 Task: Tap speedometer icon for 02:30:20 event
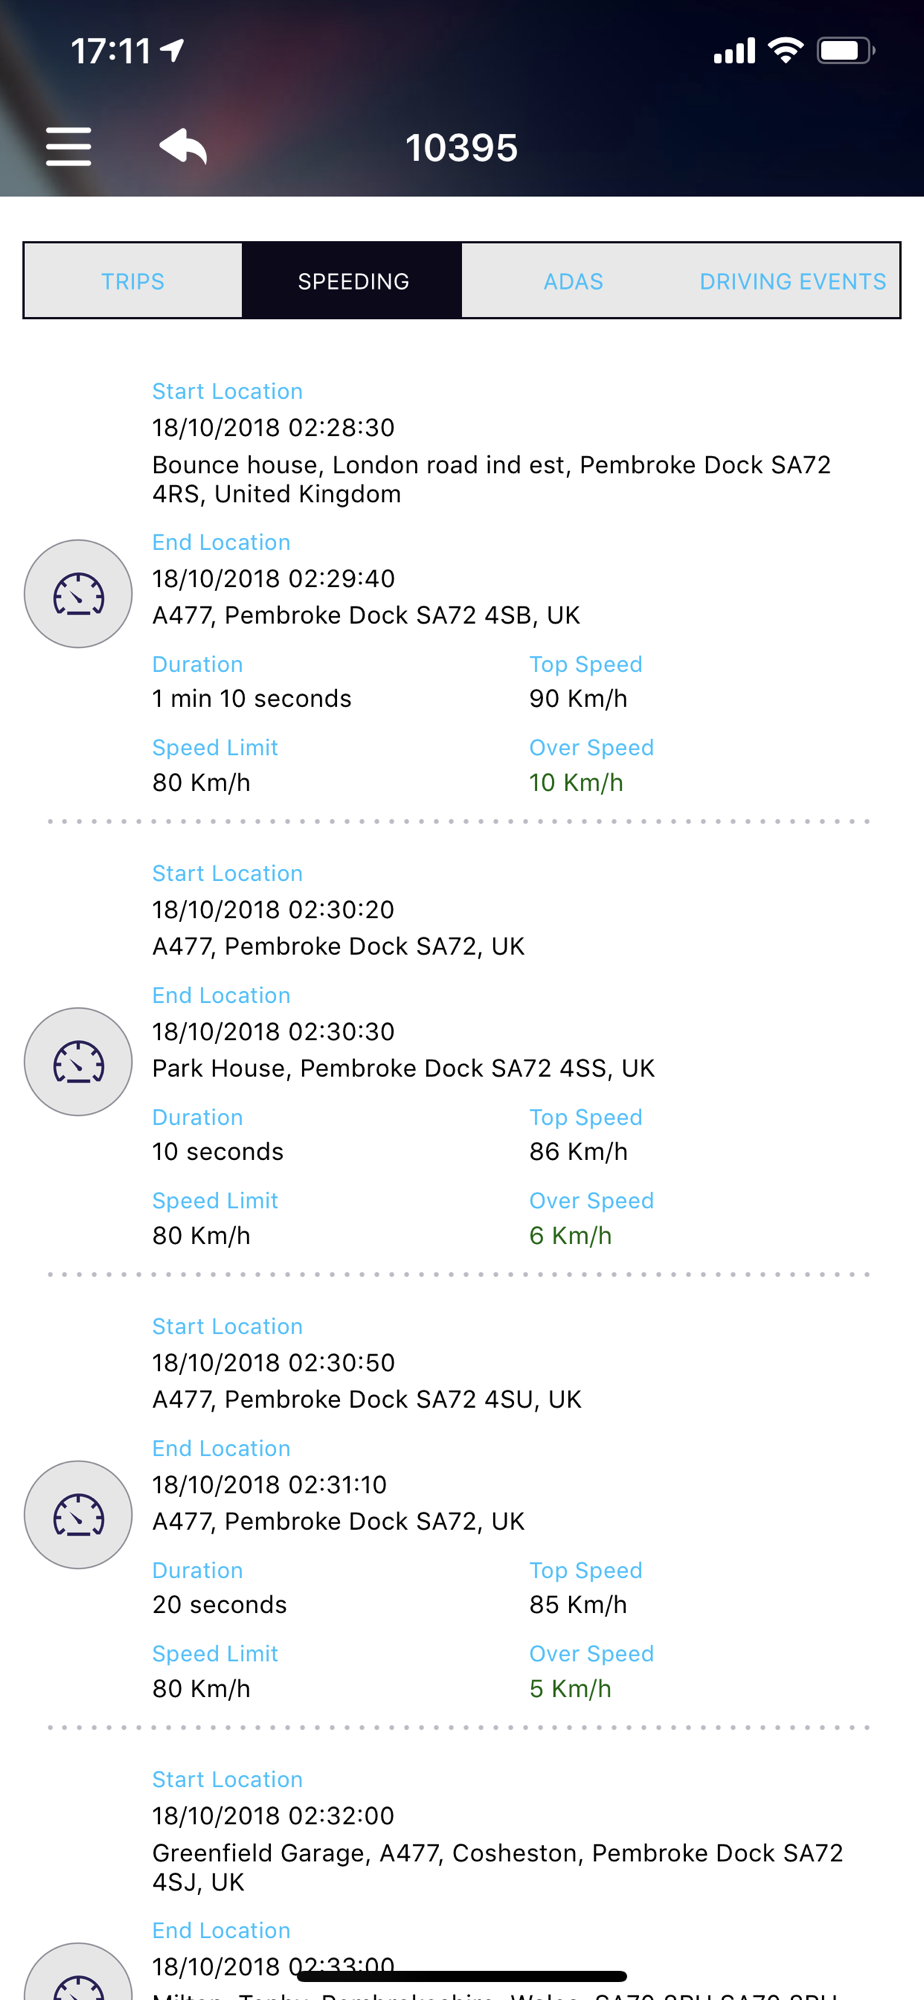[x=78, y=1061]
